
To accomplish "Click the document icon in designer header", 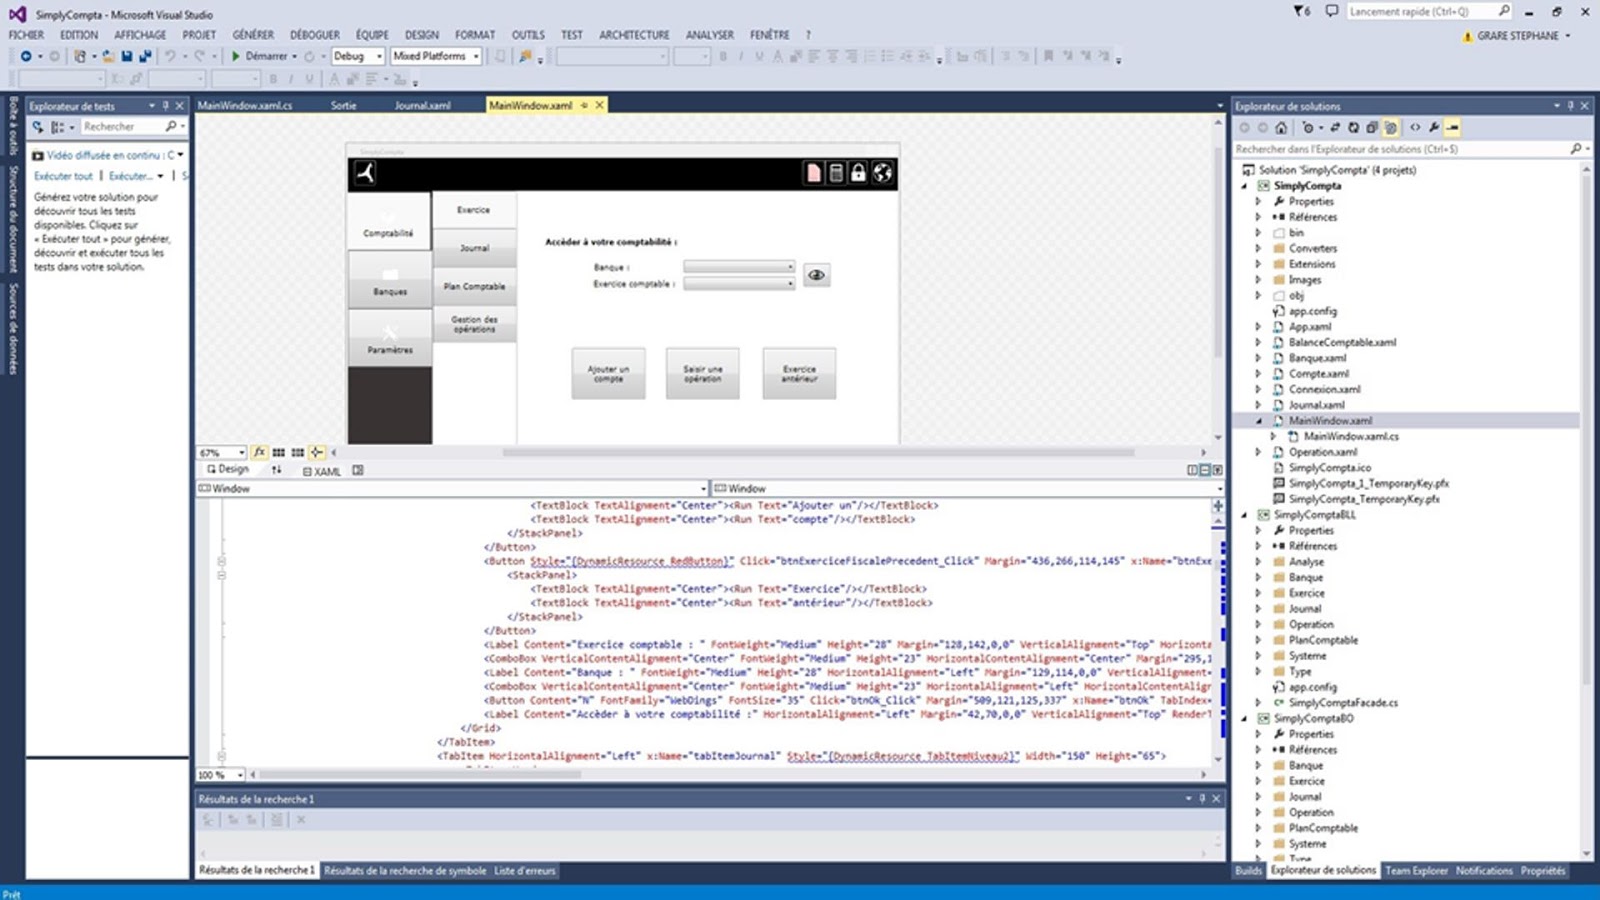I will pyautogui.click(x=813, y=173).
